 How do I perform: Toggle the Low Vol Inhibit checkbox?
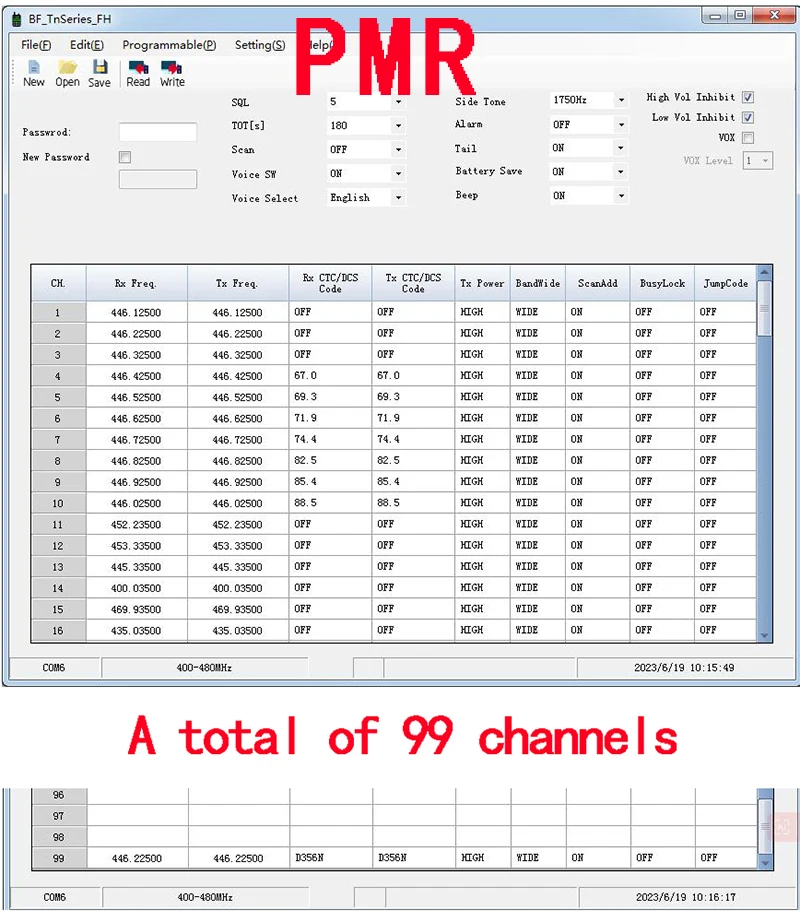click(x=748, y=118)
